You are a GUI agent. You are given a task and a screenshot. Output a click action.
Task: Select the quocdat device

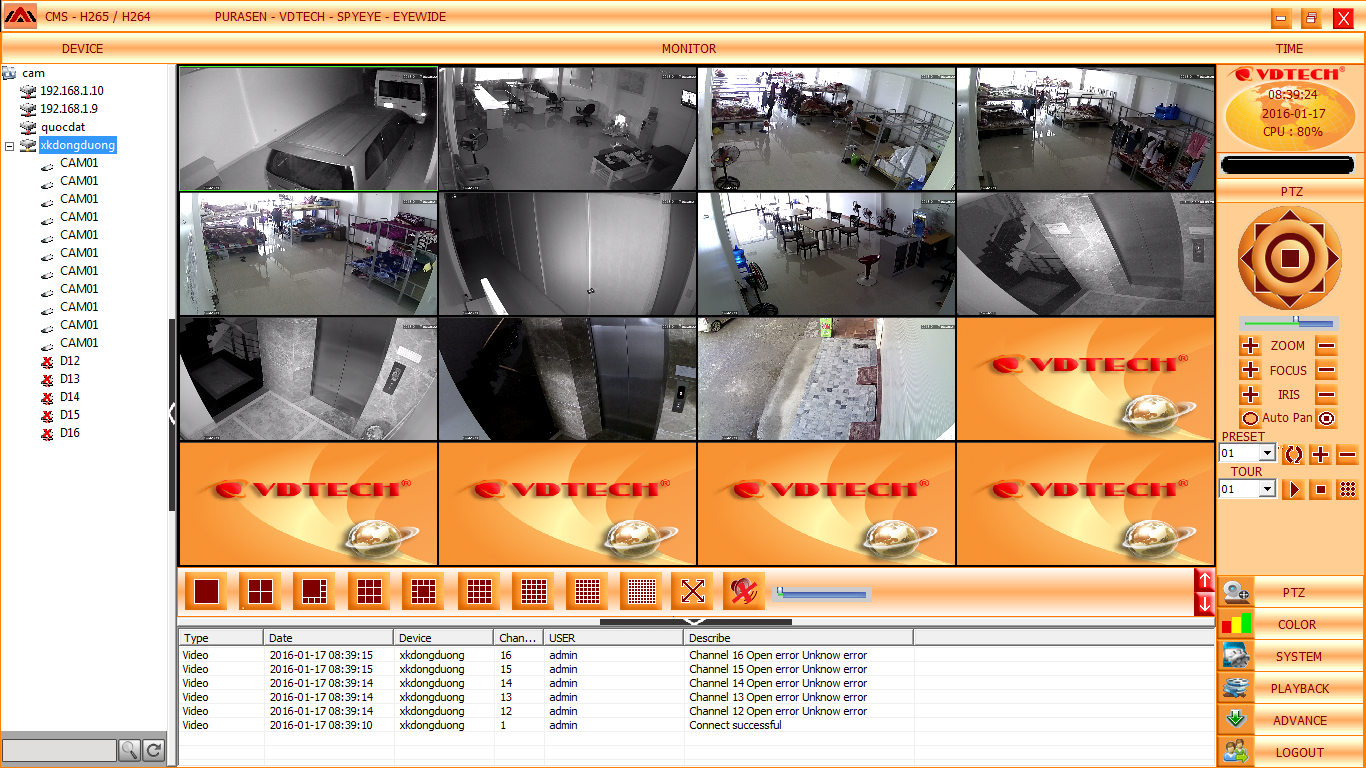63,127
